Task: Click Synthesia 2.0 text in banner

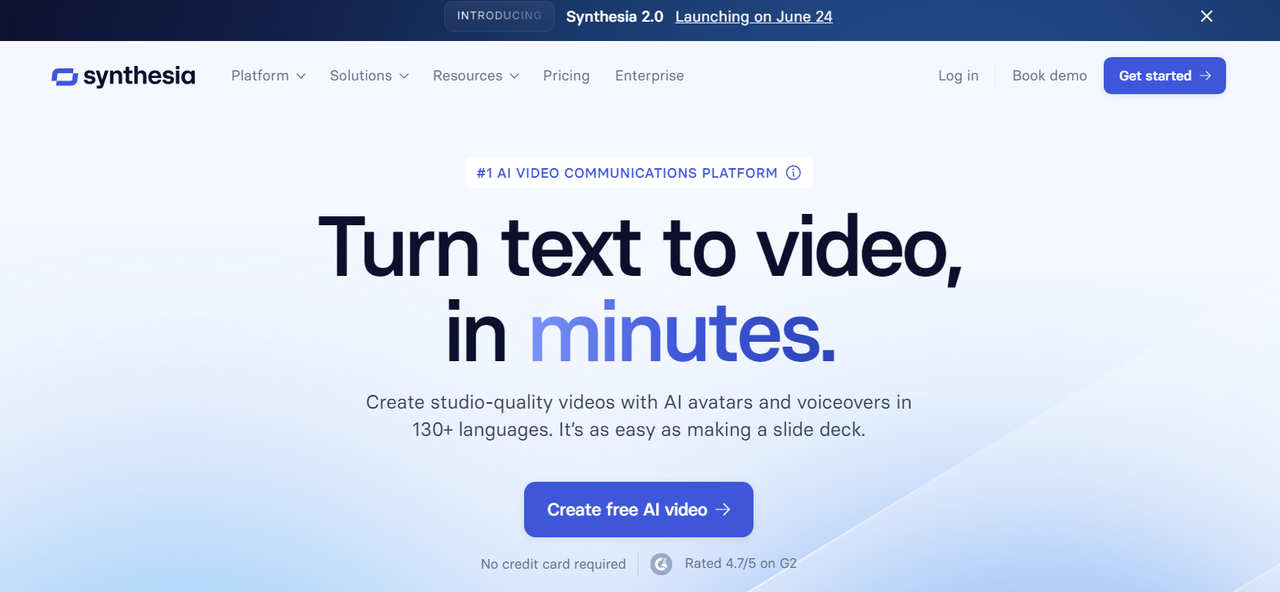Action: tap(614, 16)
